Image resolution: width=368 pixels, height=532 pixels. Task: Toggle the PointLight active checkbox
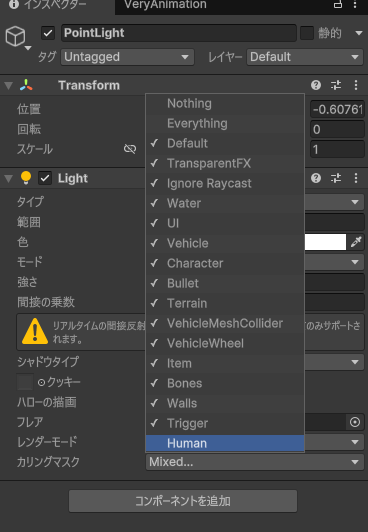[x=48, y=33]
